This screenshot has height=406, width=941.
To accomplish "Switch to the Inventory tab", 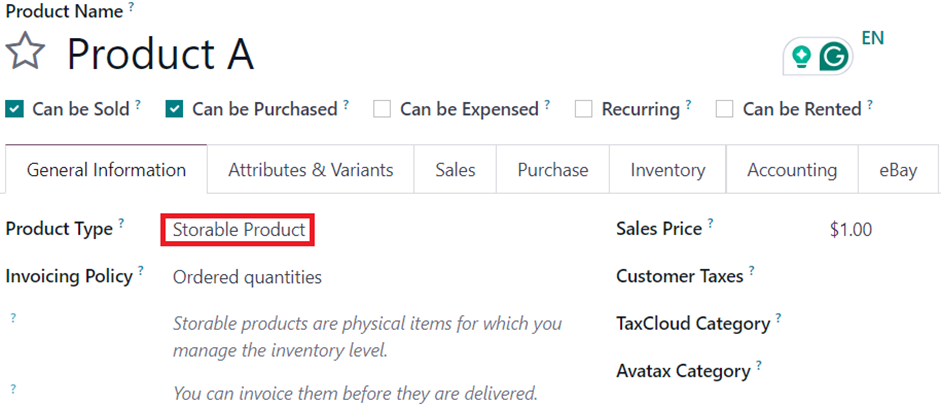I will pyautogui.click(x=667, y=170).
